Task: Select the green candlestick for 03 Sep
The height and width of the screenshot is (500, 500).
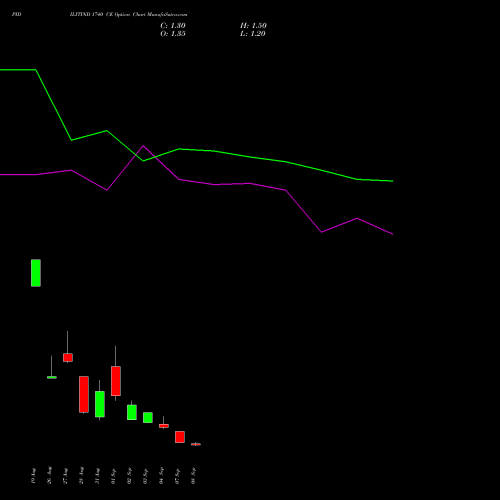Action: [x=148, y=418]
